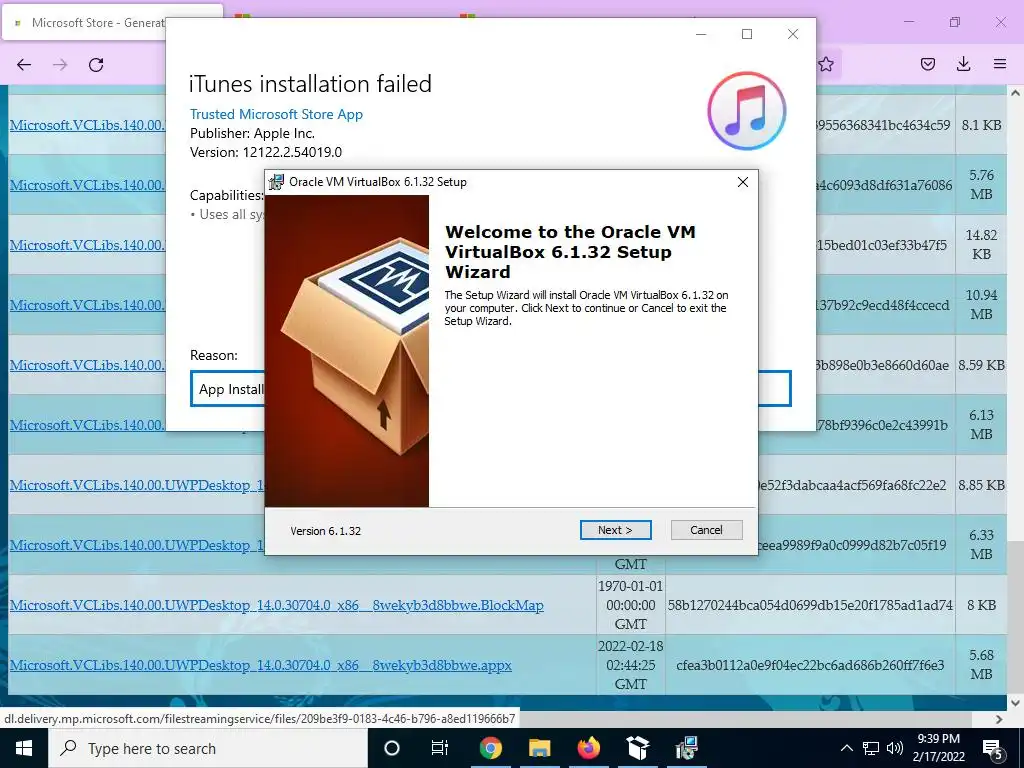Open Microsoft.VCLibs.140.00 link in 10.94 MB row

[x=88, y=305]
